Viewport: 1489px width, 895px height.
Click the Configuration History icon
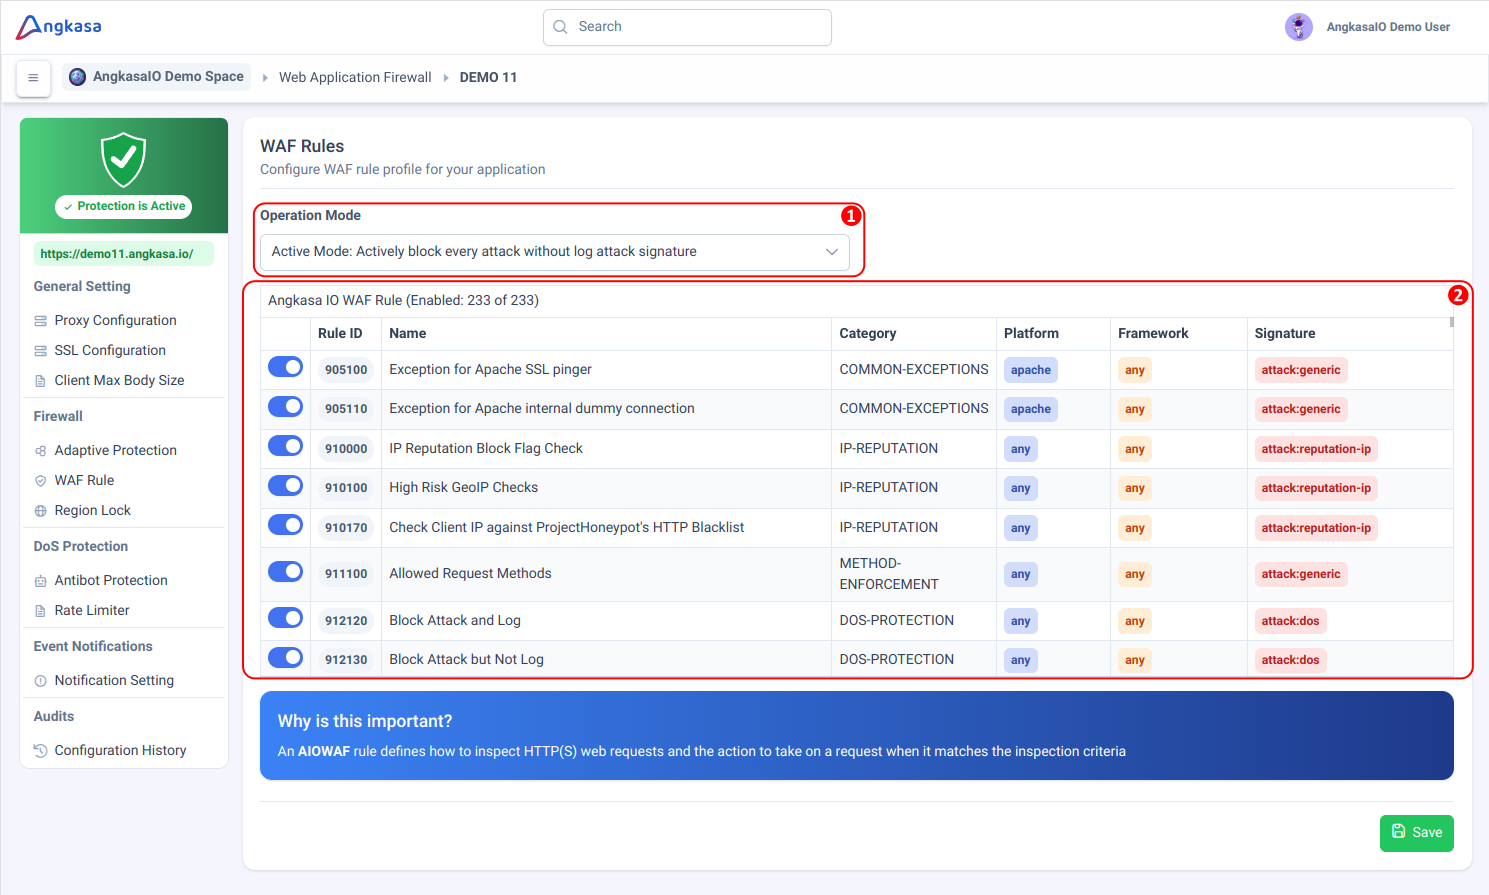tap(41, 751)
